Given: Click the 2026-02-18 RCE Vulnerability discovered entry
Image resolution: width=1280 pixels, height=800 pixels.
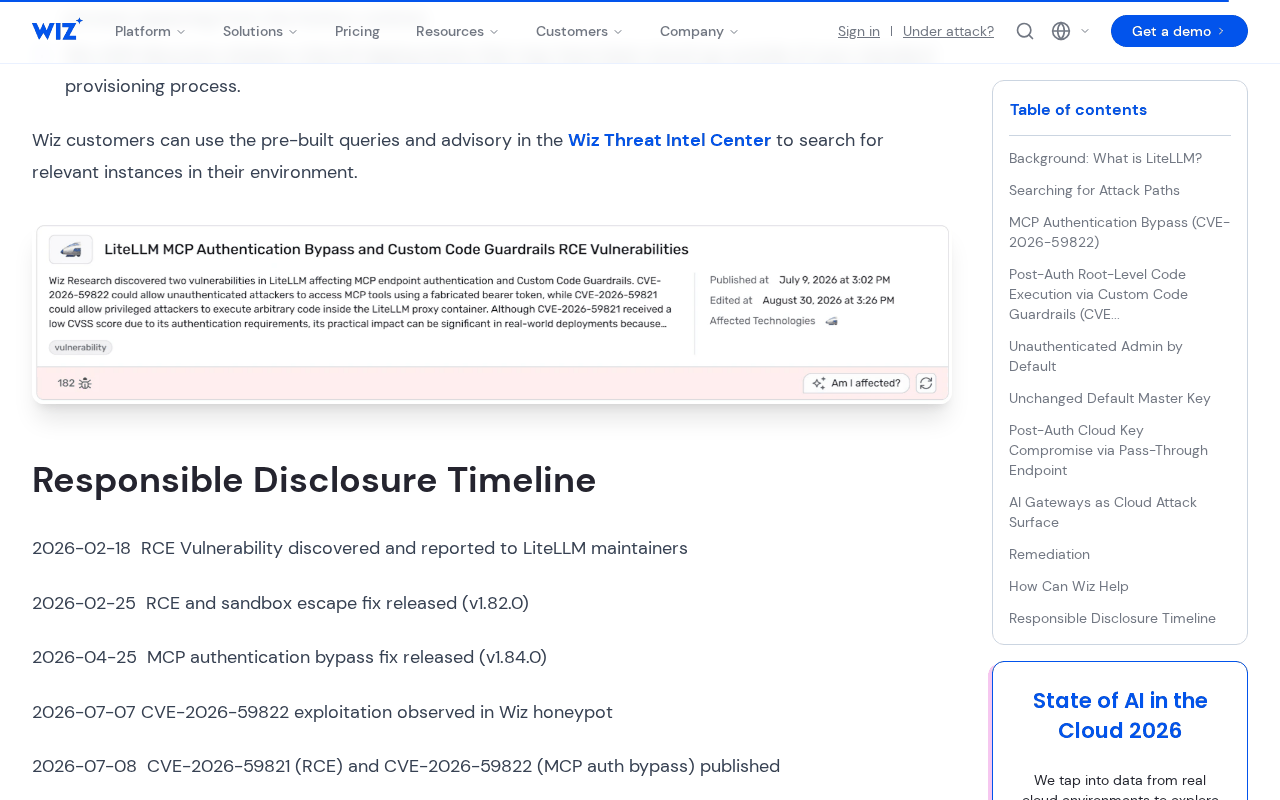Looking at the screenshot, I should point(360,548).
